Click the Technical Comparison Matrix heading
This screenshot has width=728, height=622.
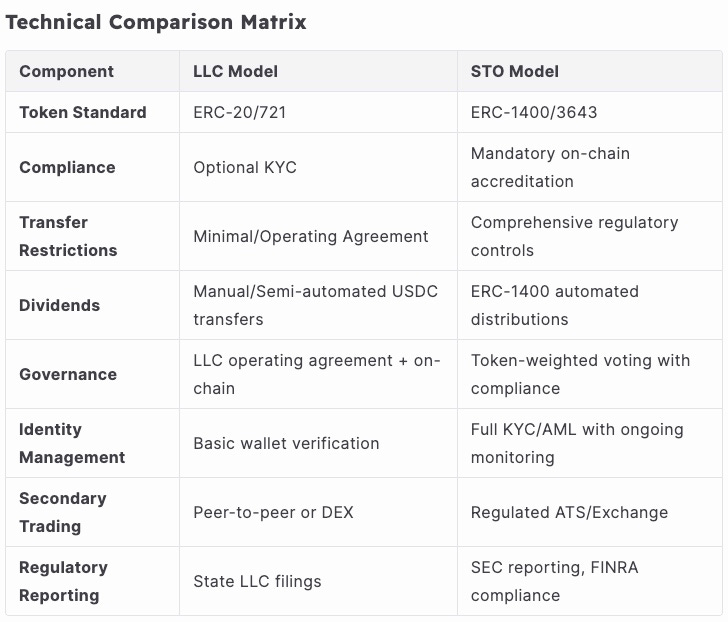coord(156,21)
